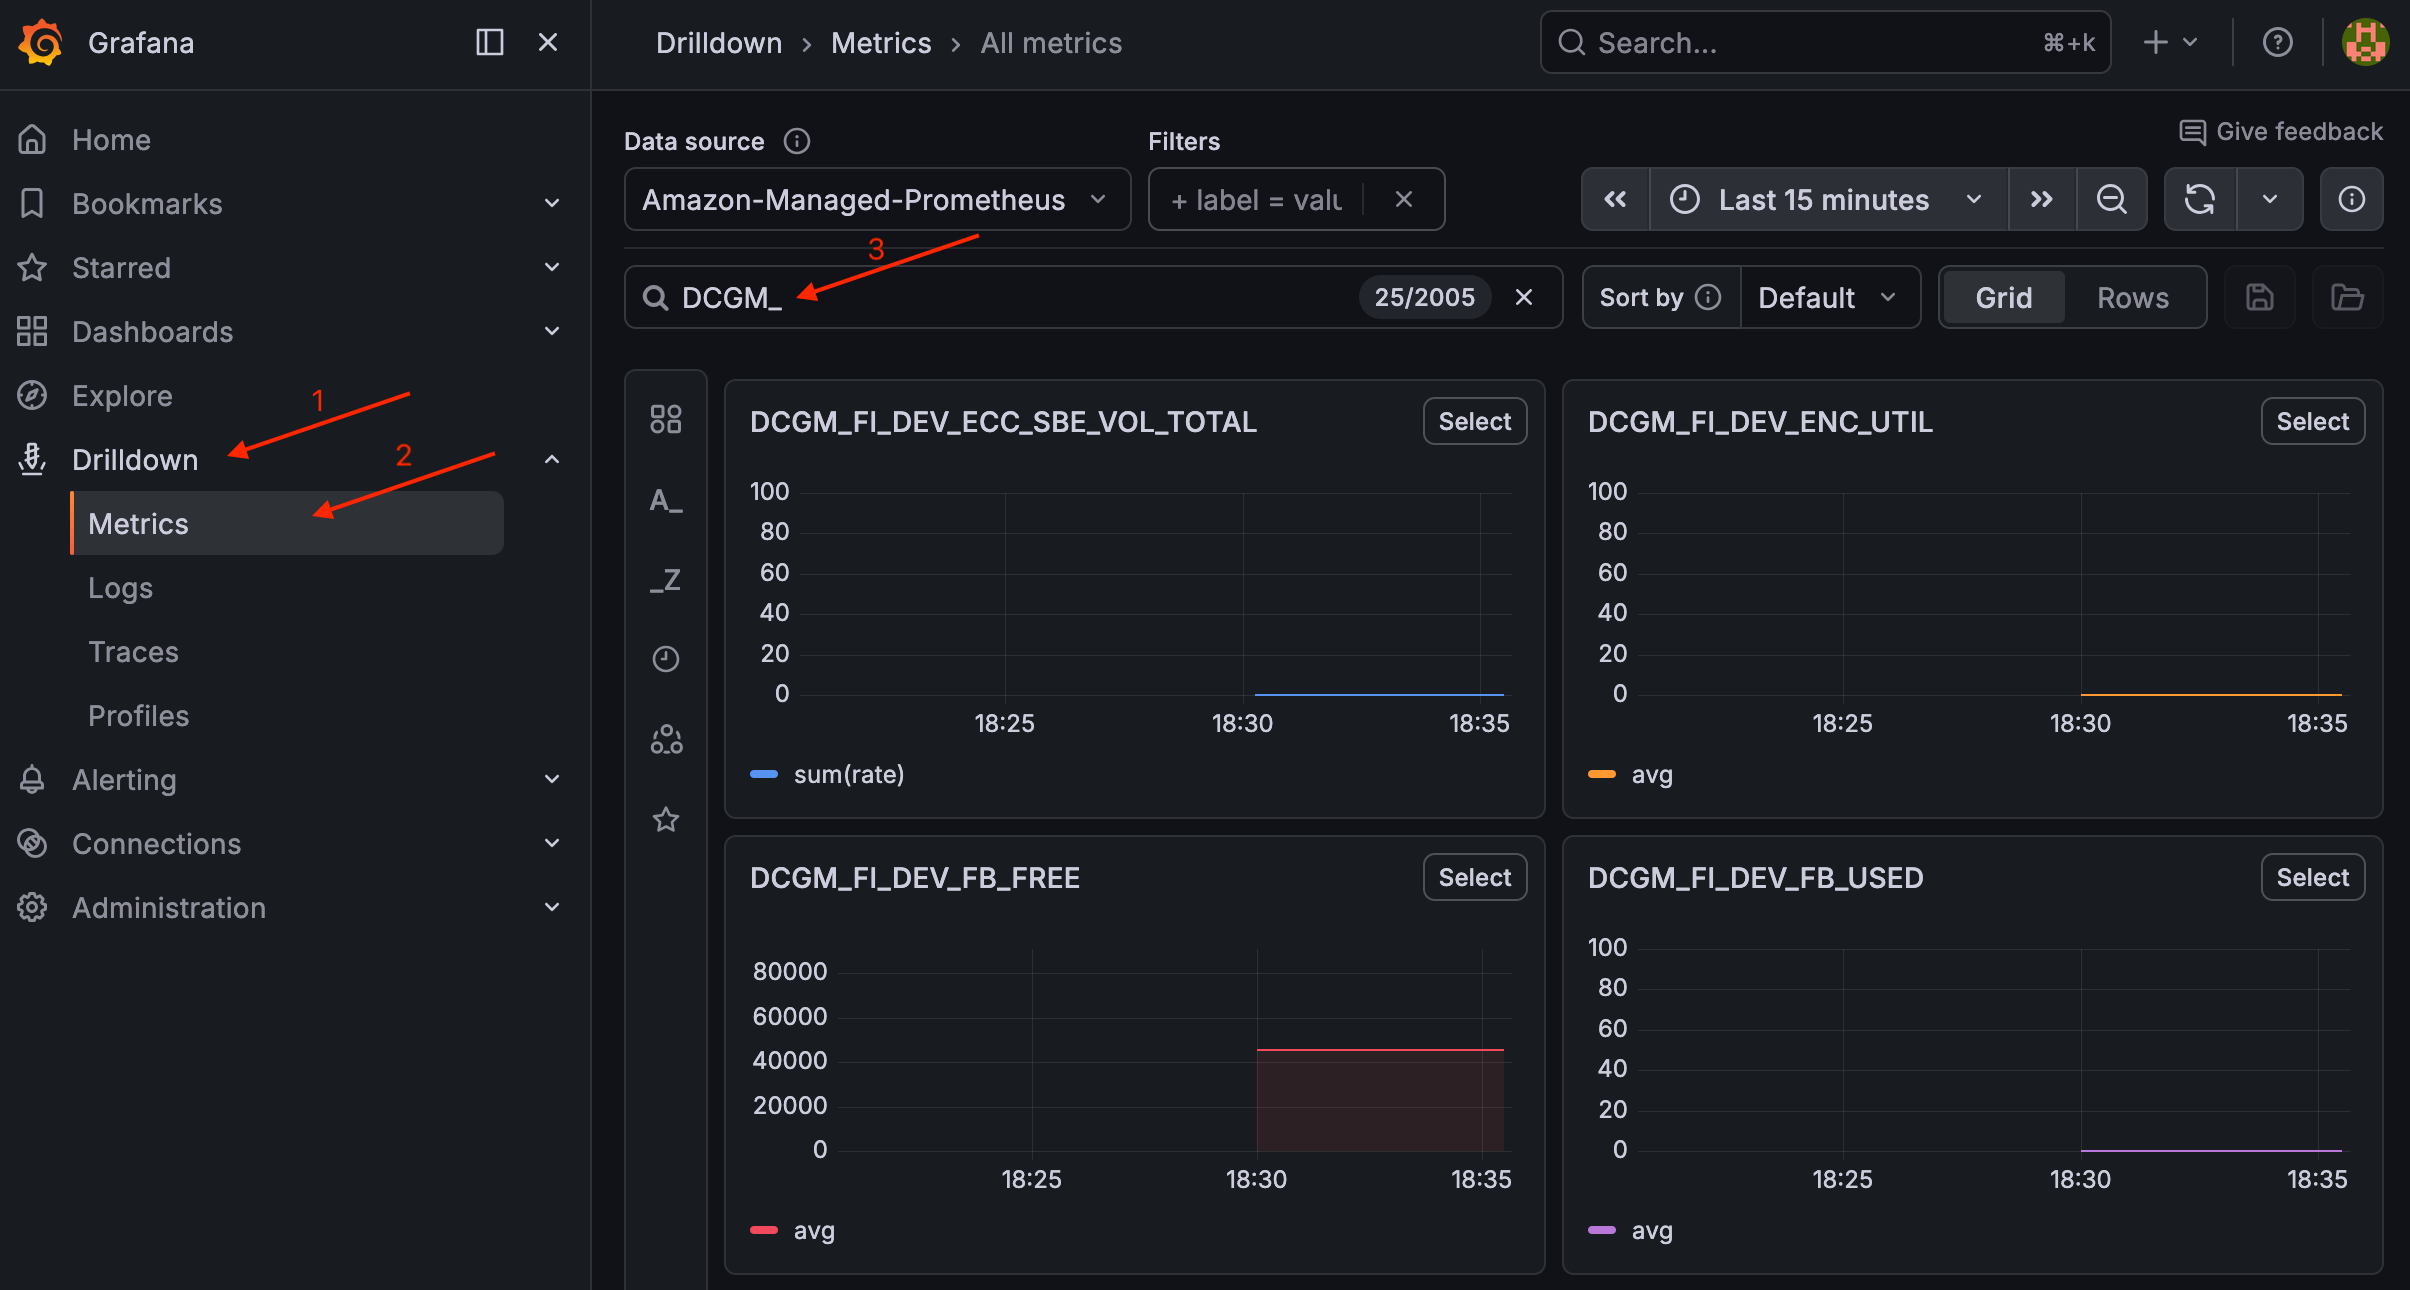2410x1290 pixels.
Task: Show Sort by info icon
Action: coord(1708,297)
